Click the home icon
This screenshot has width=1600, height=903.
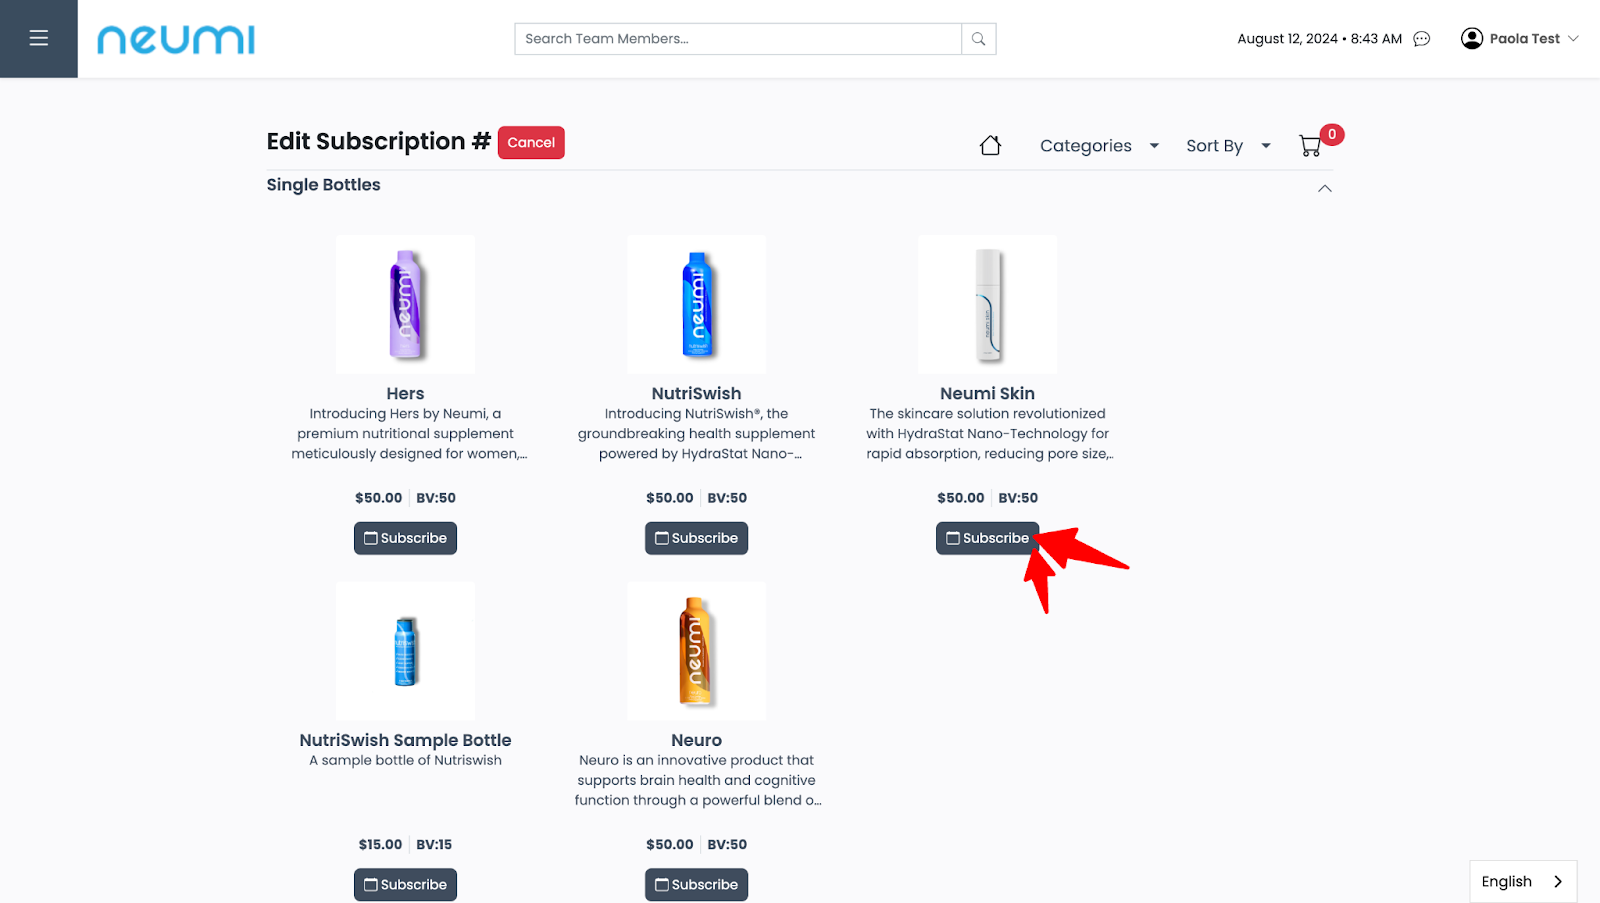990,146
